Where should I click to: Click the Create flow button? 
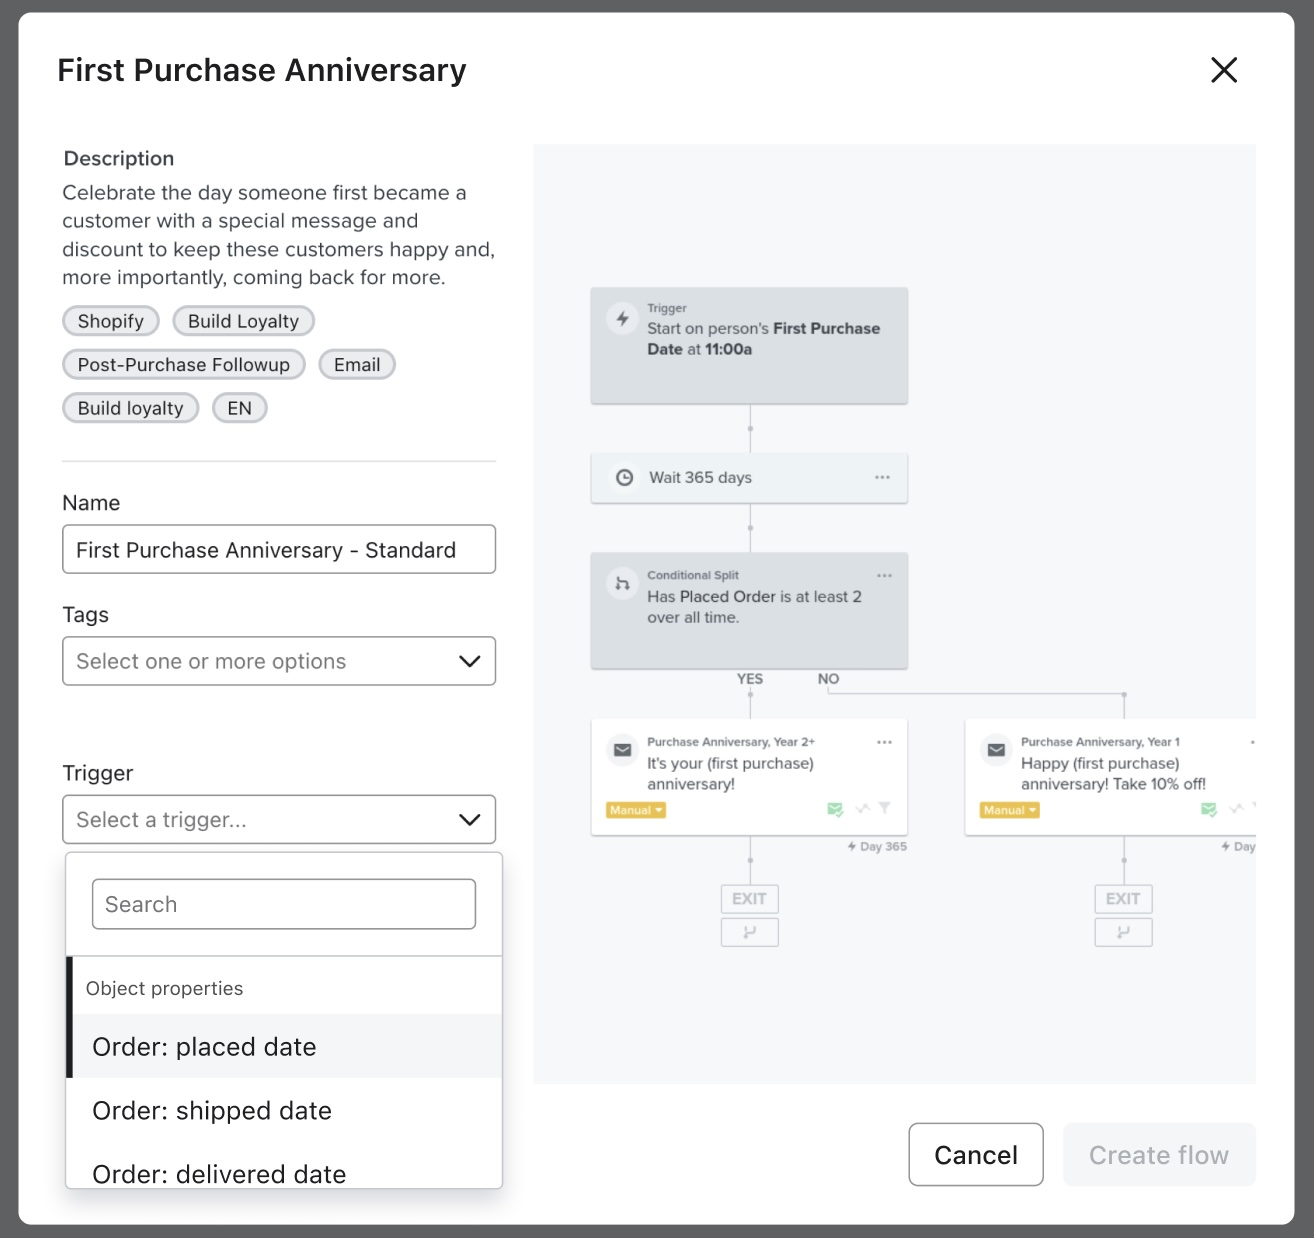point(1158,1155)
